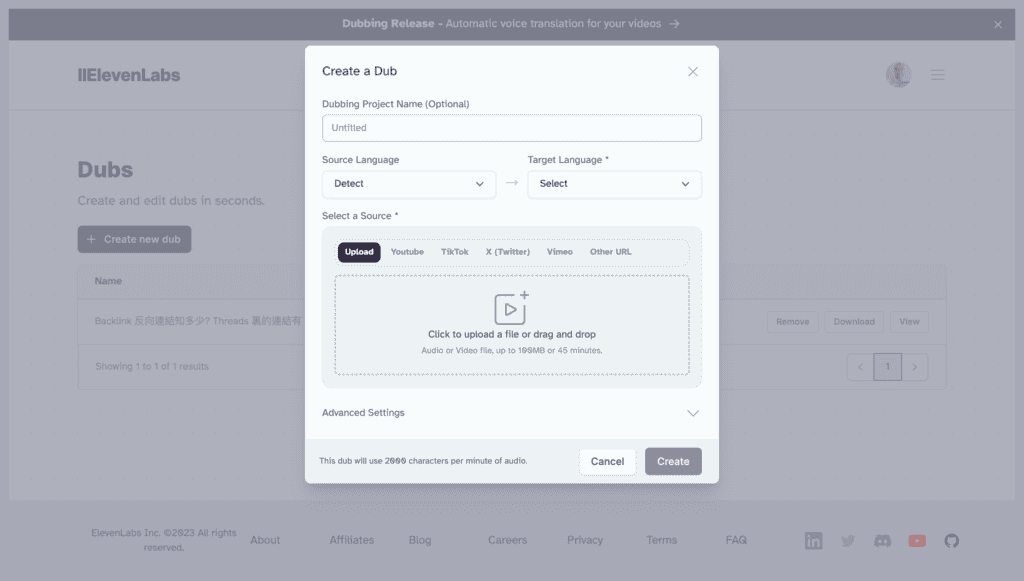Click the Backlink dub name text
1024x581 pixels.
pyautogui.click(x=198, y=321)
